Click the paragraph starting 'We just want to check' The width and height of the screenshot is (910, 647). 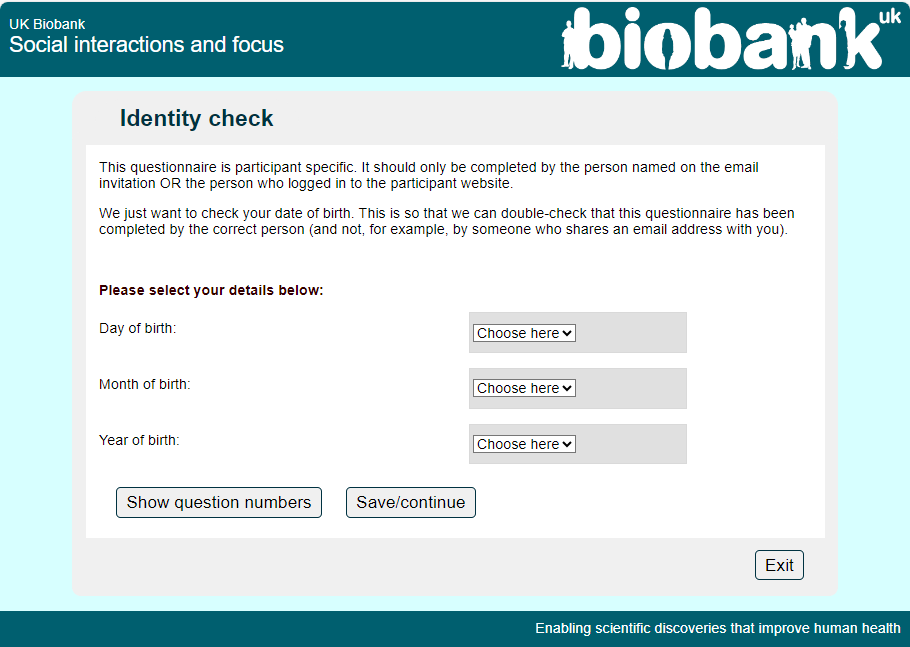(446, 221)
